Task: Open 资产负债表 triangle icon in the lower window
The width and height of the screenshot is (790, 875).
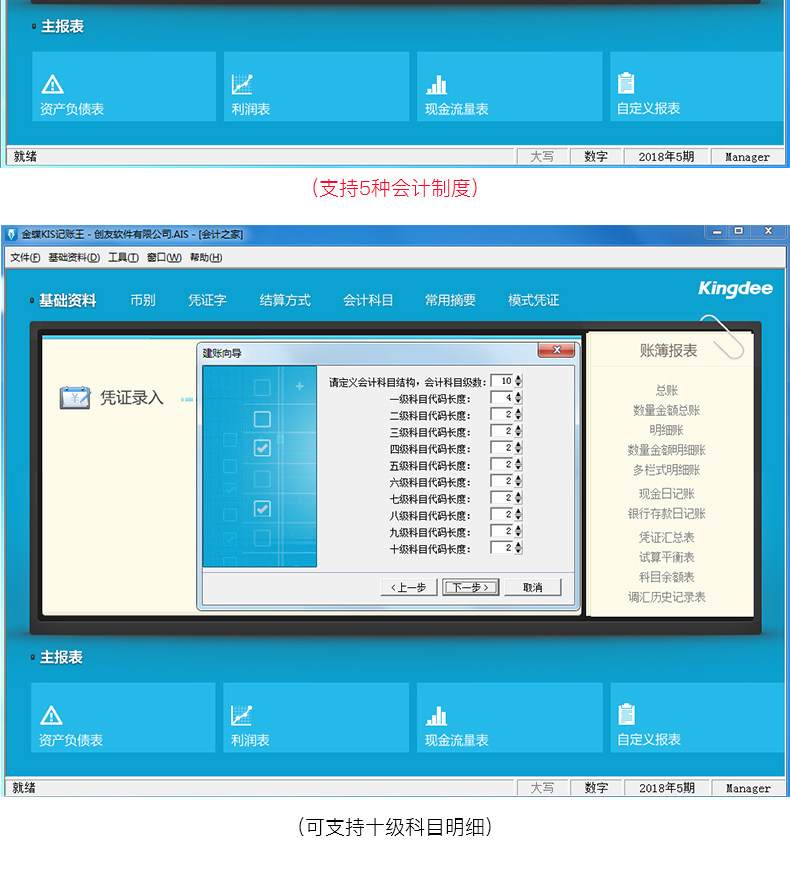Action: 51,715
